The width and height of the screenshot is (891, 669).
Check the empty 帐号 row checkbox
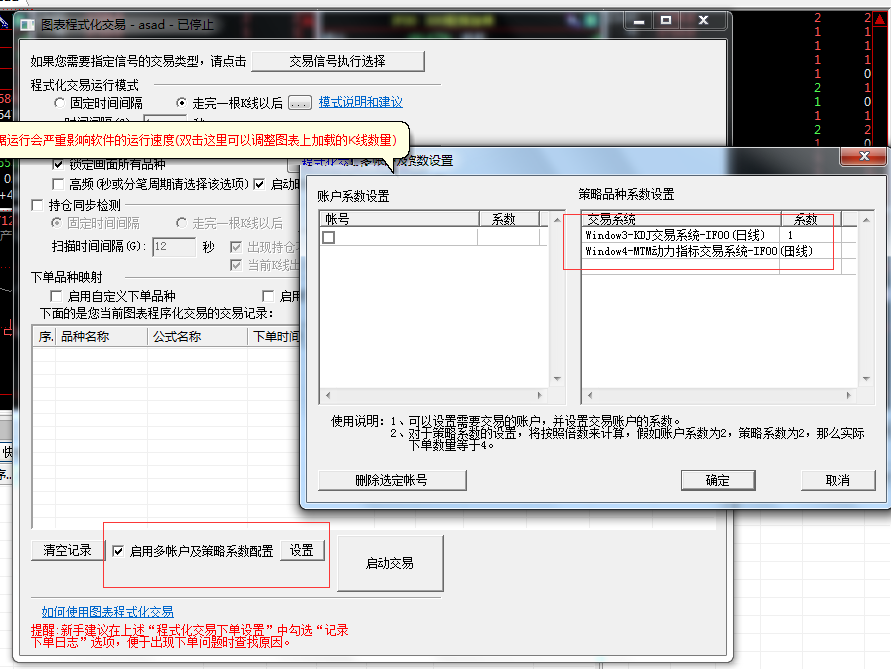(328, 237)
